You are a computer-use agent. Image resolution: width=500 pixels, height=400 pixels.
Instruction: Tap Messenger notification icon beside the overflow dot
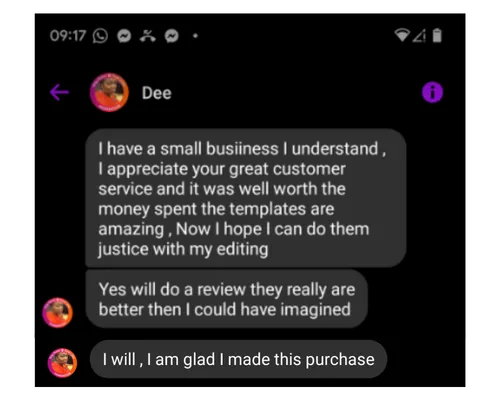coord(172,36)
